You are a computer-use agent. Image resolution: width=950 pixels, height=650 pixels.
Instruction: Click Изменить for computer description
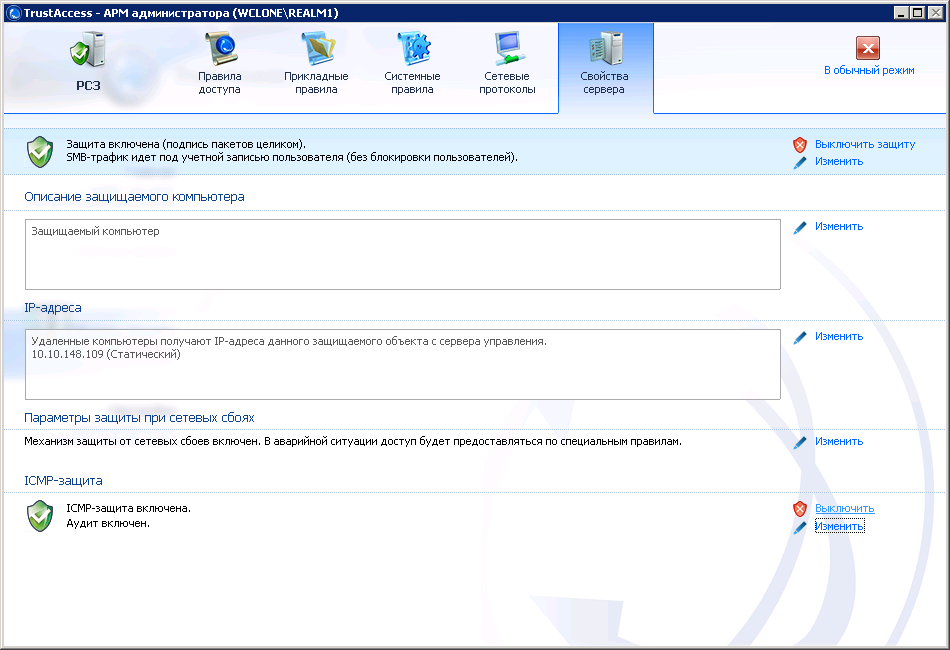click(x=839, y=226)
